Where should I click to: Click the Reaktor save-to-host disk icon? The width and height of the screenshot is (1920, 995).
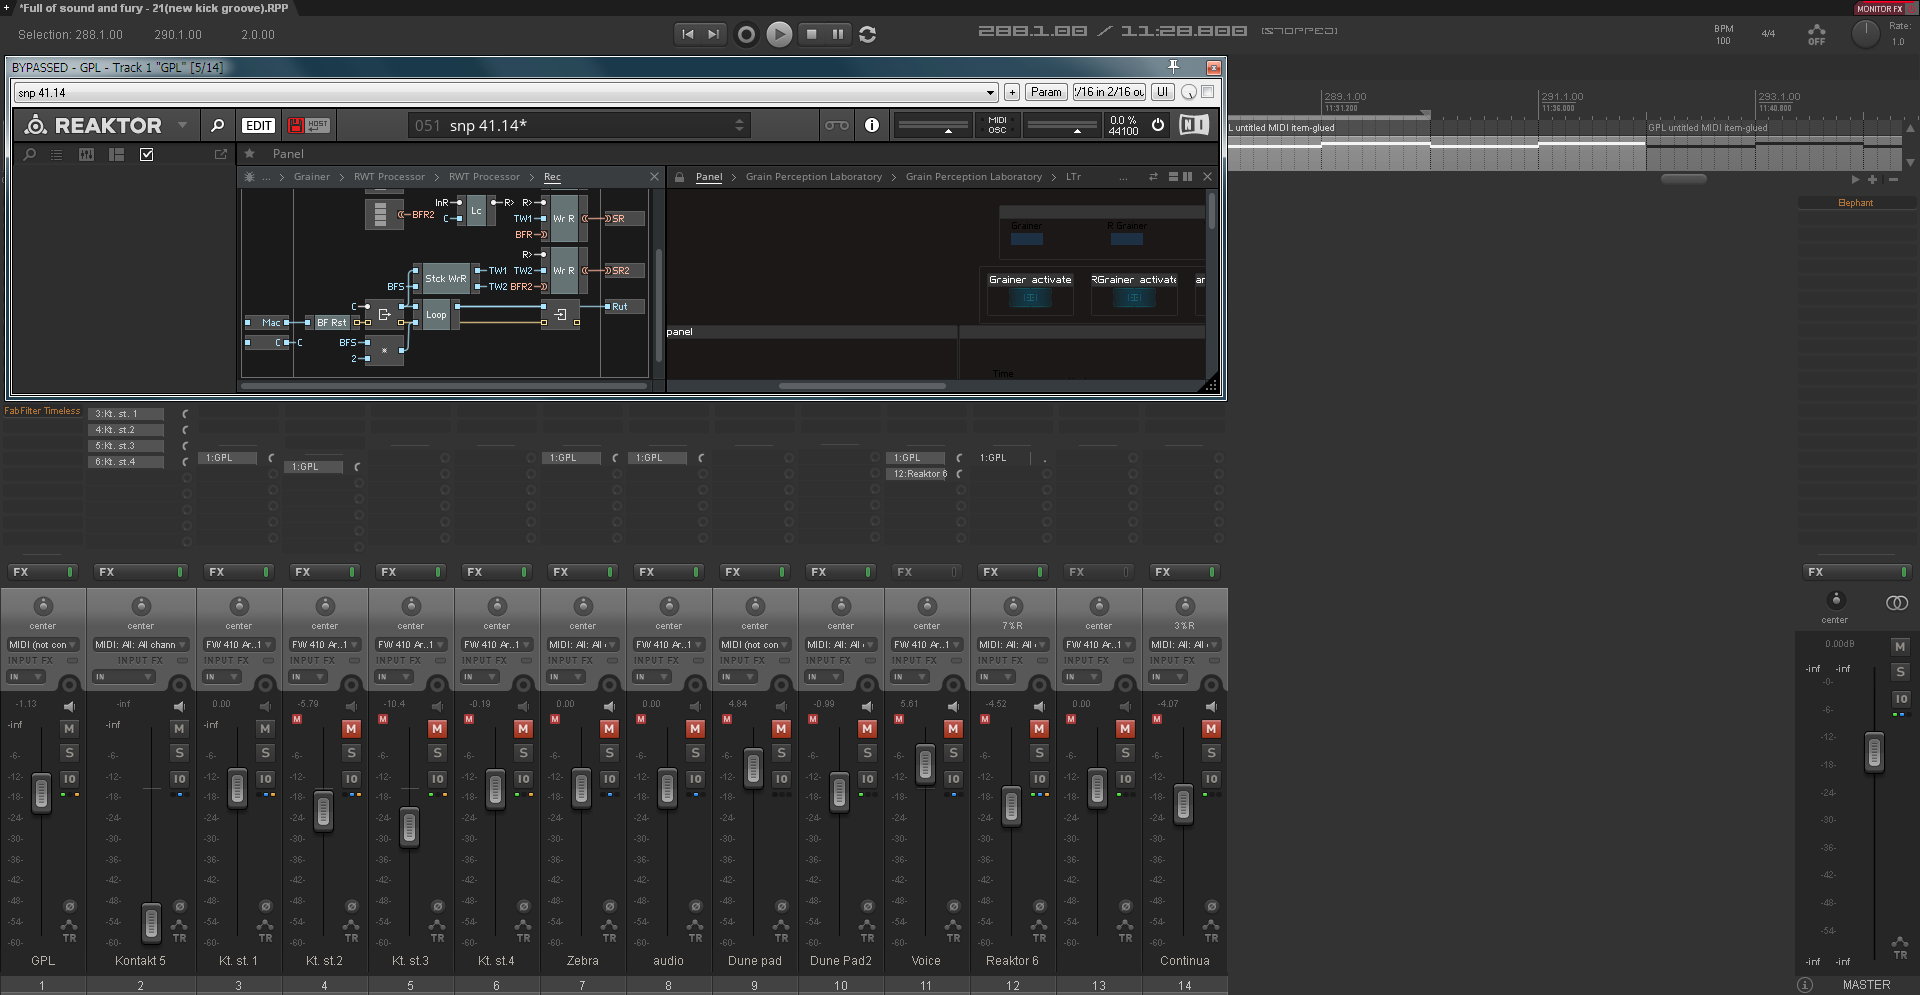[x=296, y=126]
